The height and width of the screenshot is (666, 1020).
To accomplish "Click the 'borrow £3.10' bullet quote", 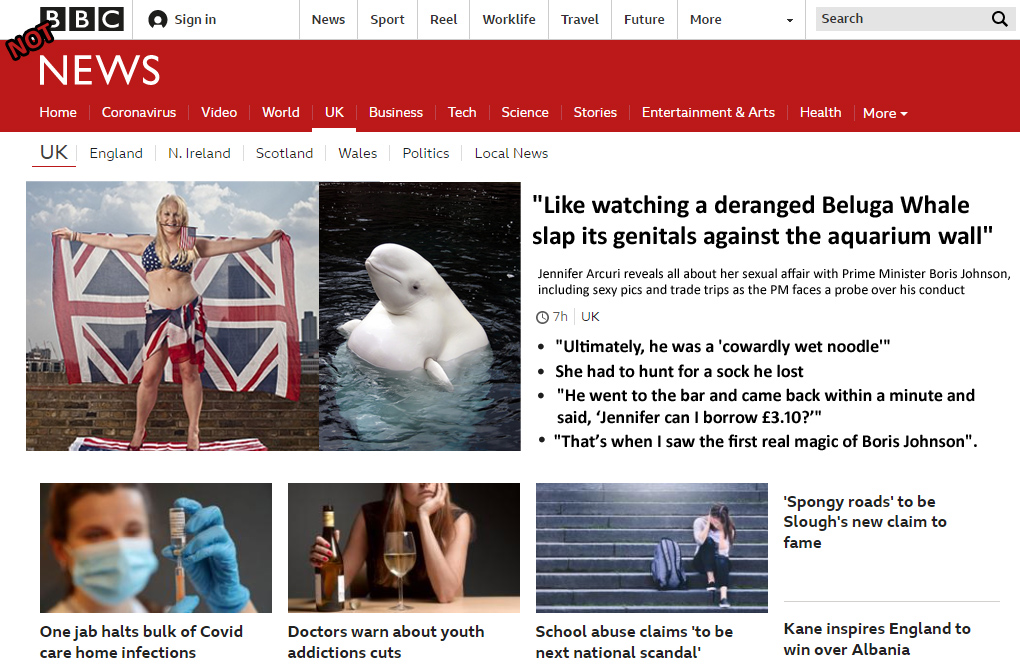I will [x=766, y=406].
